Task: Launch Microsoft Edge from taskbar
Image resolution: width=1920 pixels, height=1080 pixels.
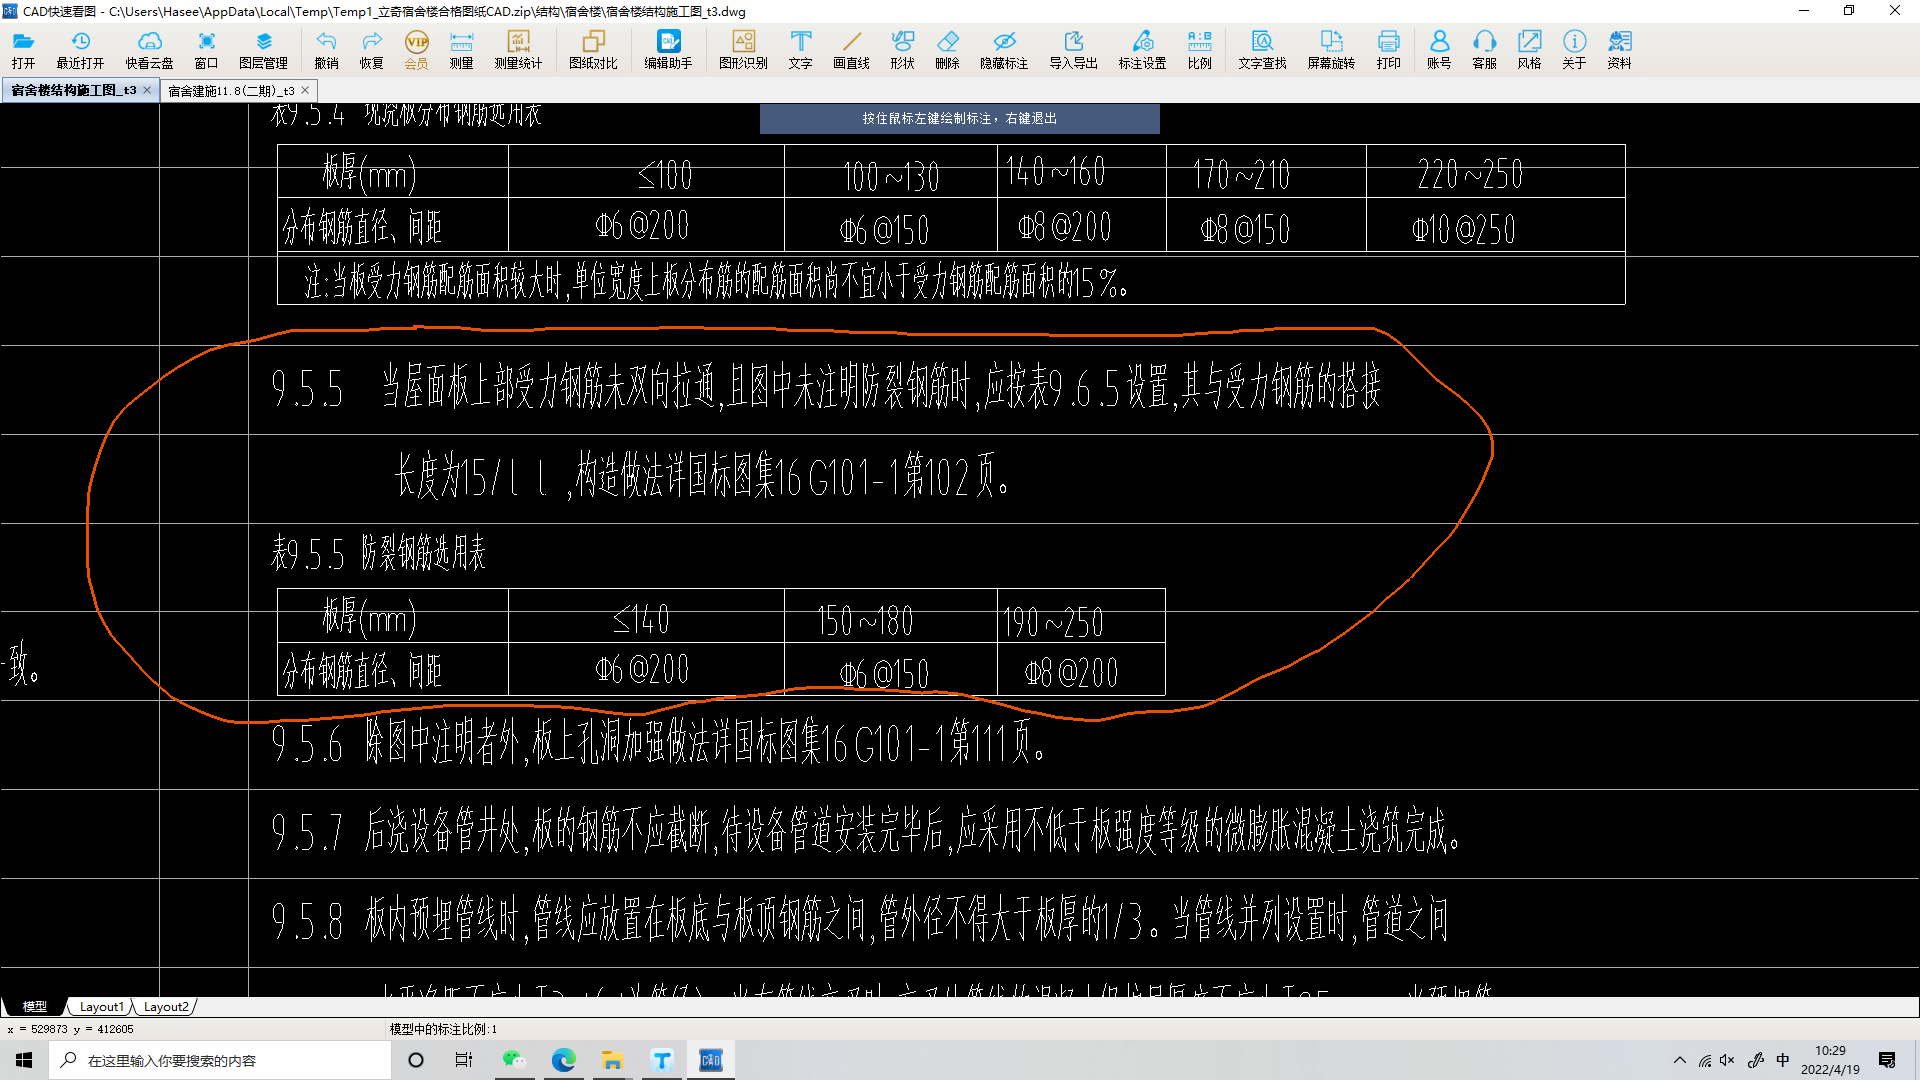Action: pyautogui.click(x=563, y=1060)
